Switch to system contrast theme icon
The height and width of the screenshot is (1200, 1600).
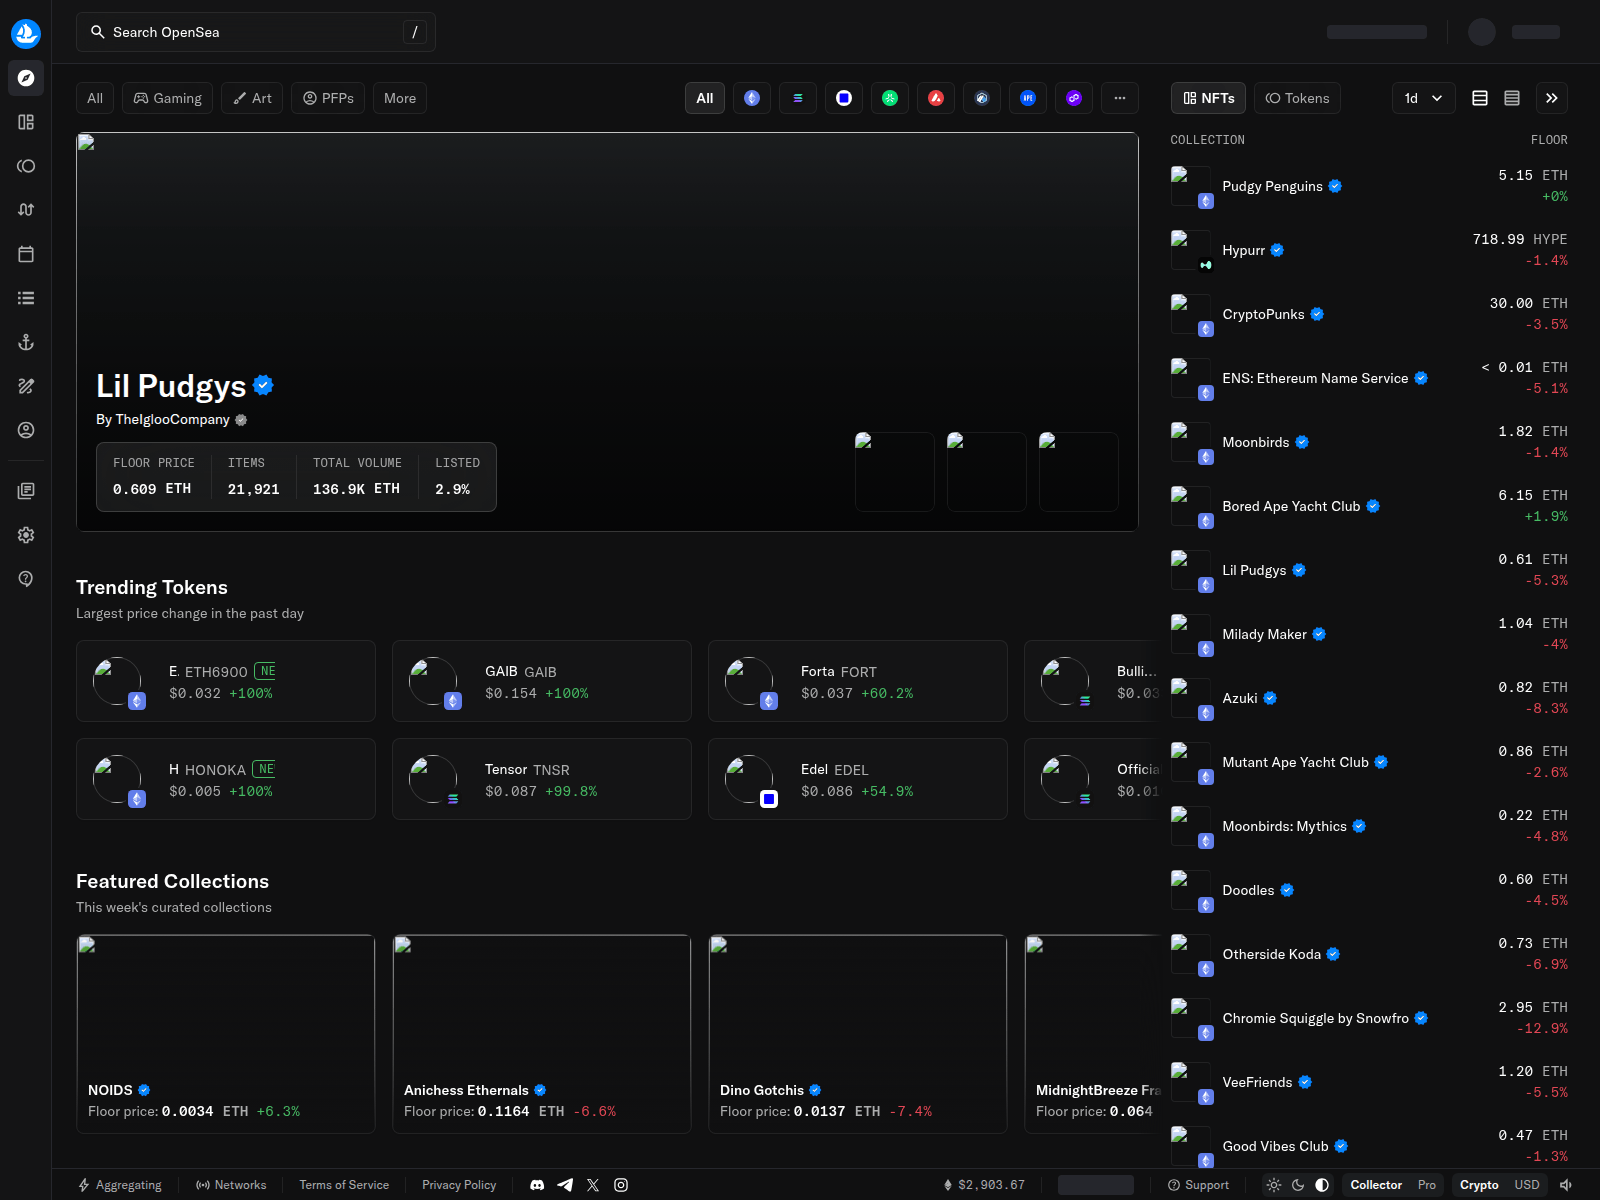[1322, 1185]
